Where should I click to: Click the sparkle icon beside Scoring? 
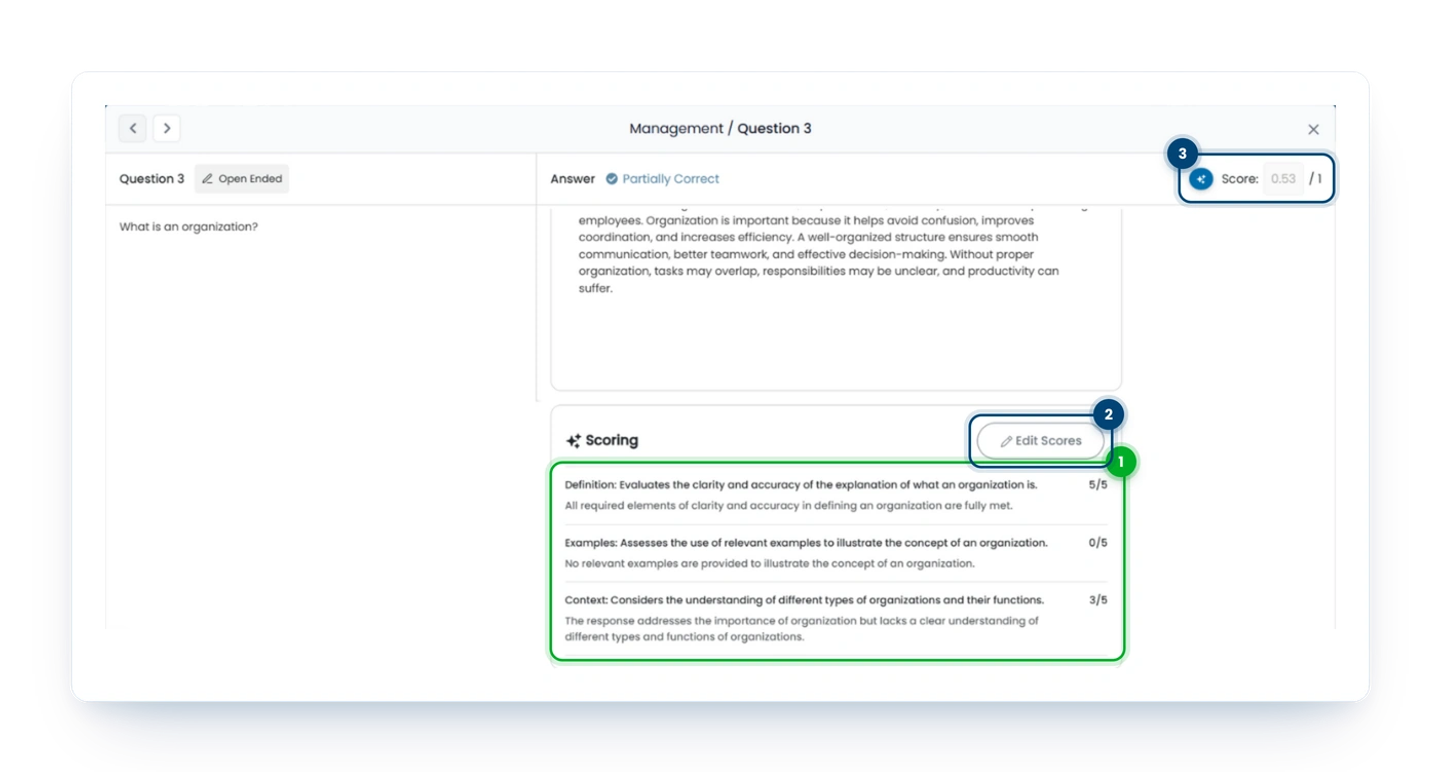(573, 441)
